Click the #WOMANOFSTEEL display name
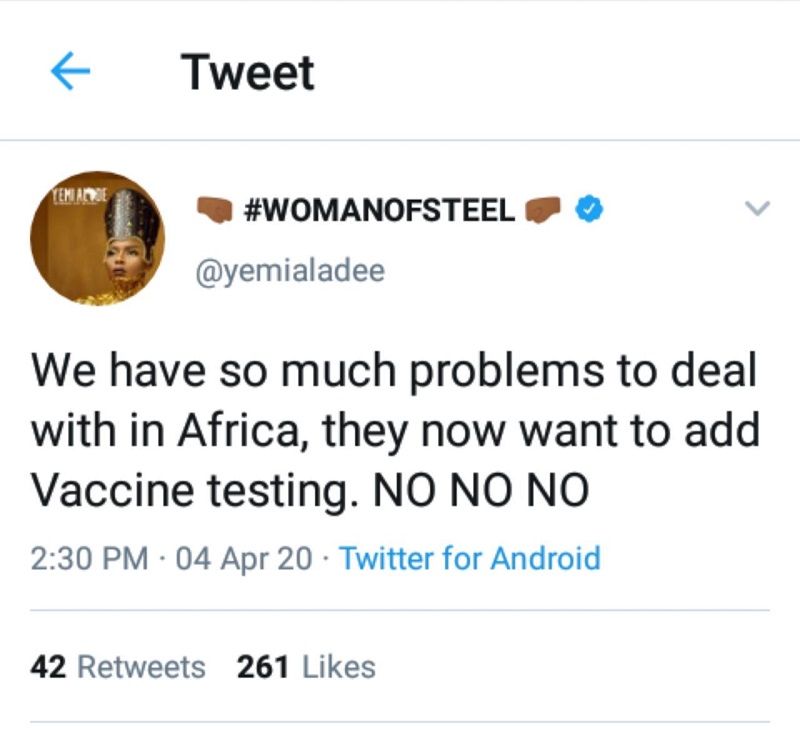Screen dimensions: 800x730 click(x=380, y=210)
